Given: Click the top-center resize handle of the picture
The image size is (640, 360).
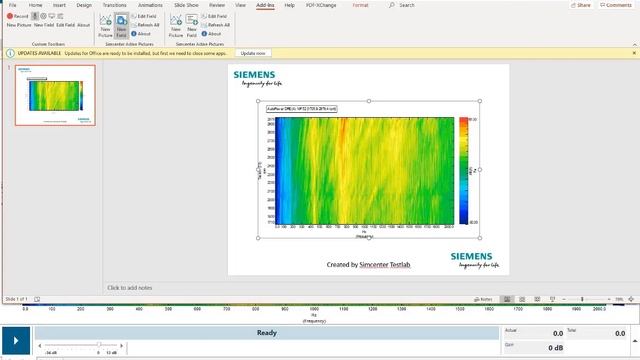Looking at the screenshot, I should (369, 101).
